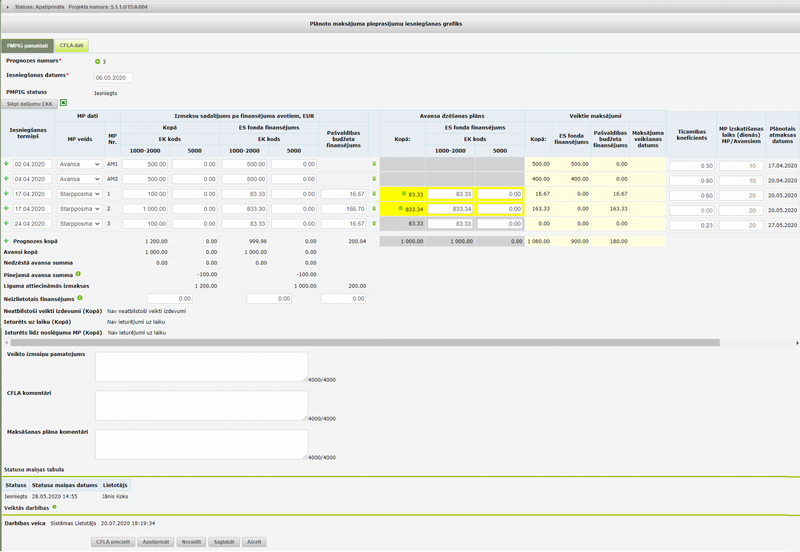Switch to the CFLA dati tab
The width and height of the screenshot is (800, 552).
(x=72, y=45)
